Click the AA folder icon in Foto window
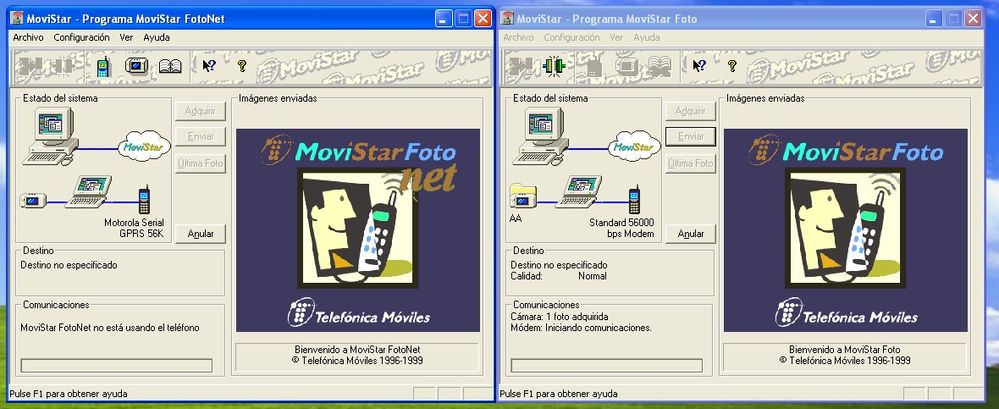 pos(523,195)
